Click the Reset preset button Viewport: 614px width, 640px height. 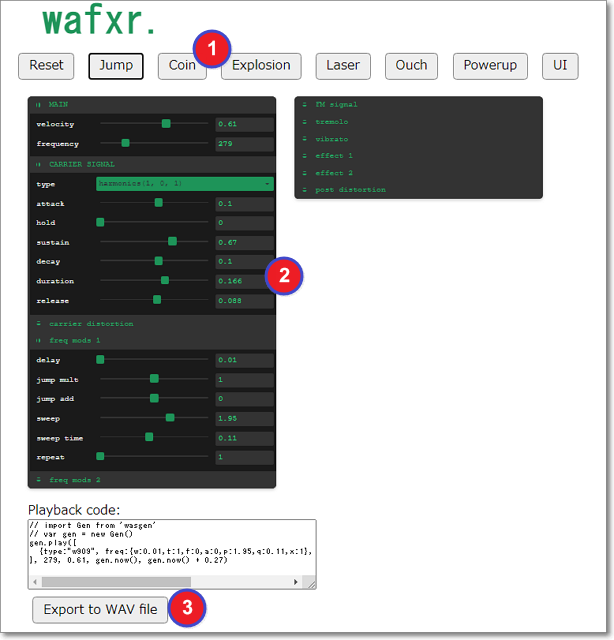coord(46,66)
